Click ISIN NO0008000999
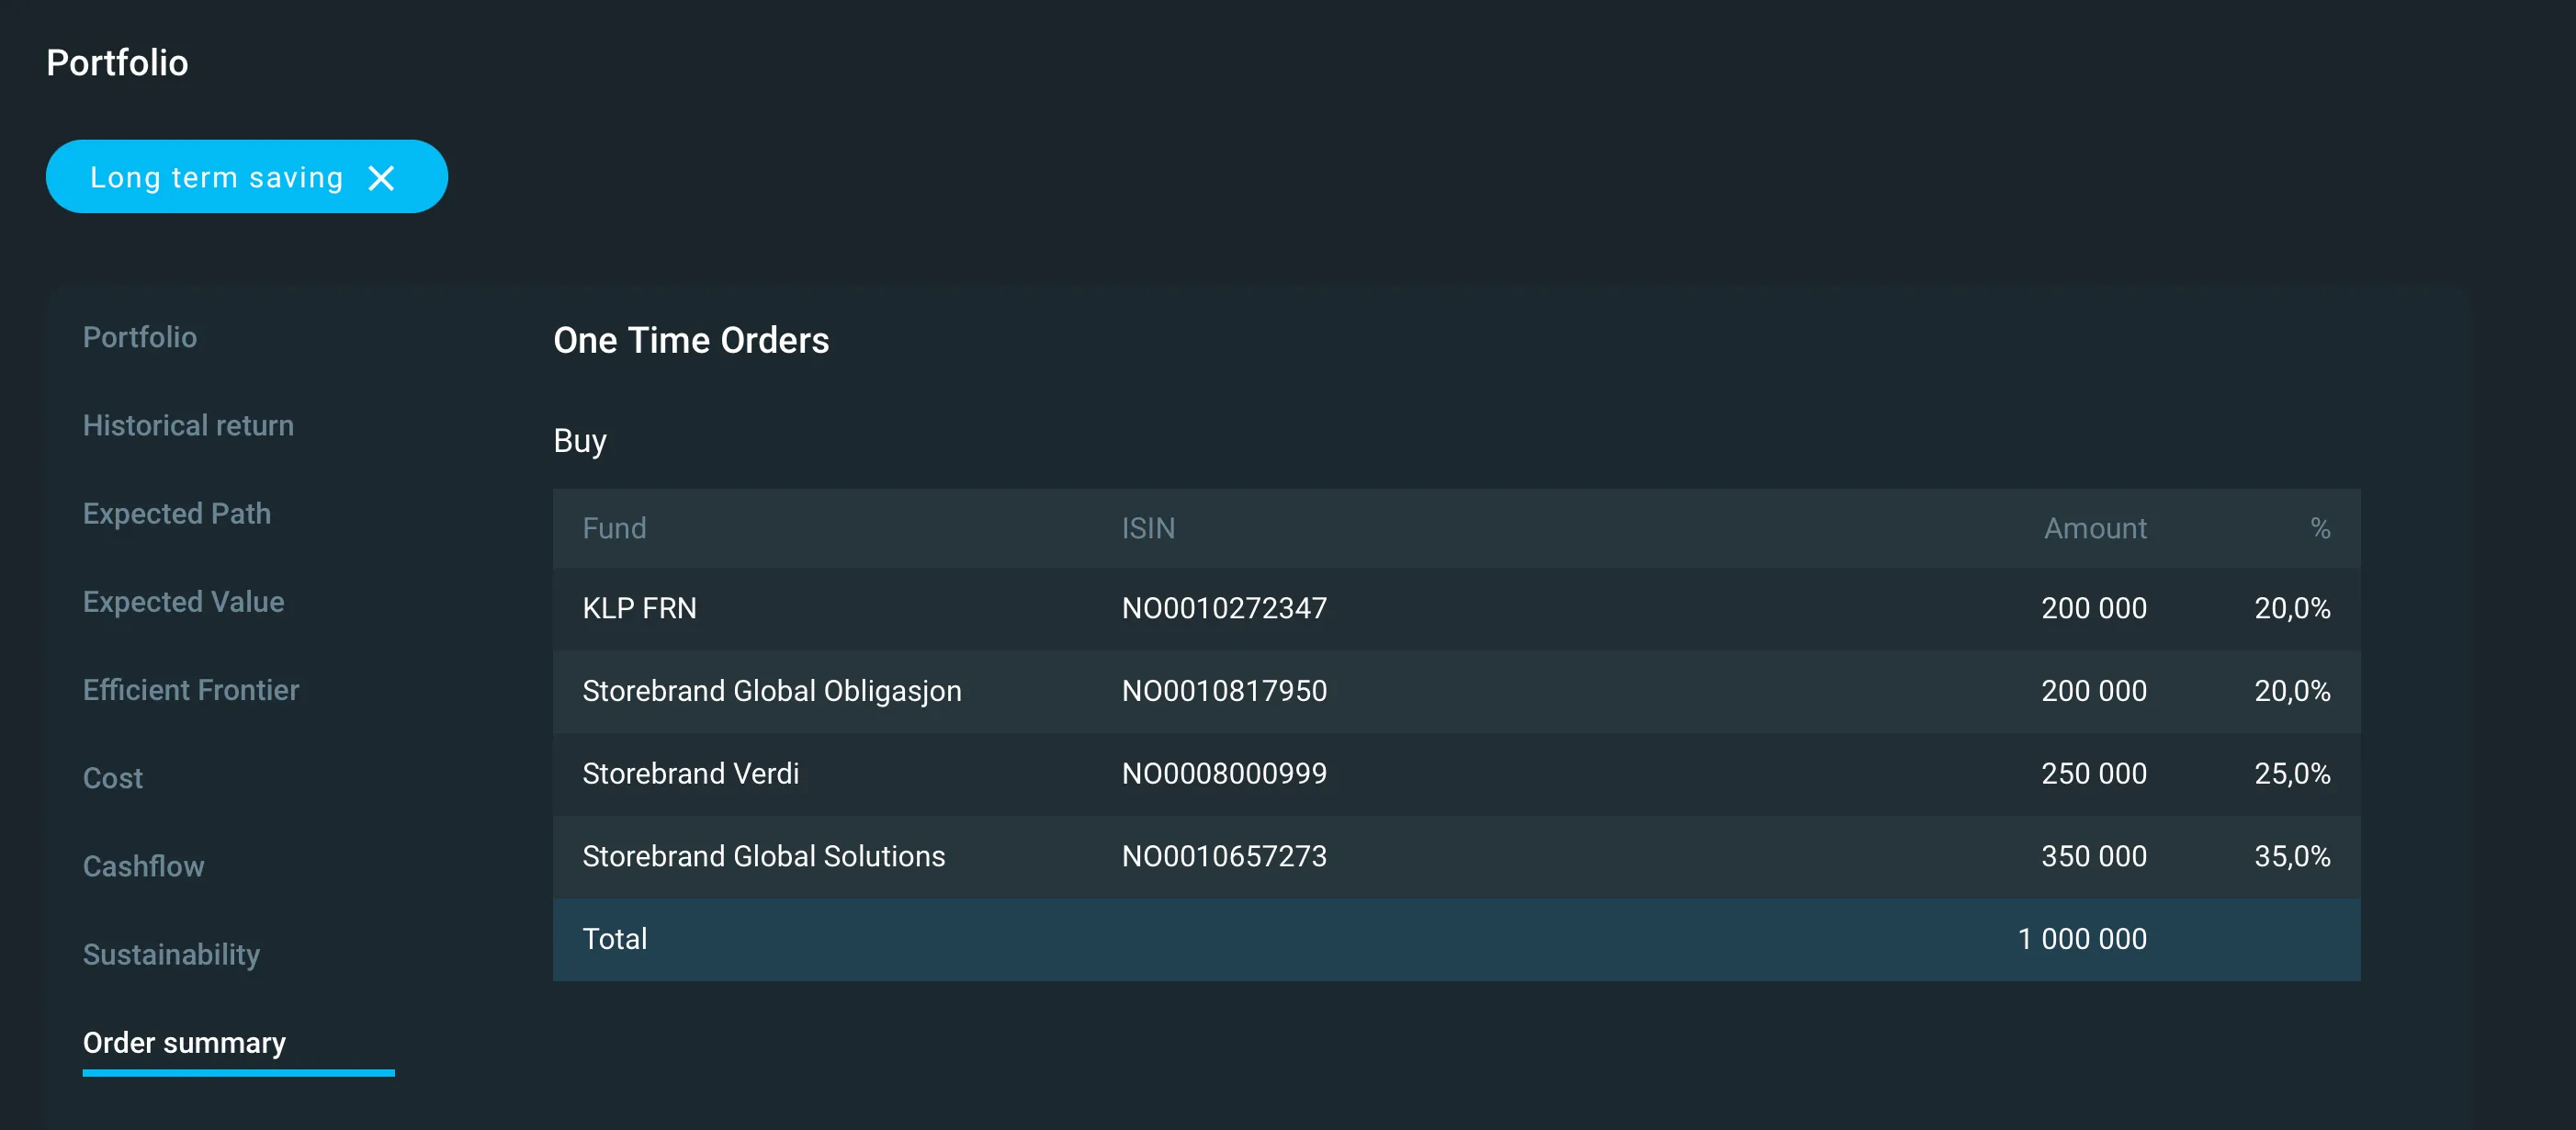Viewport: 2576px width, 1130px height. coord(1225,773)
